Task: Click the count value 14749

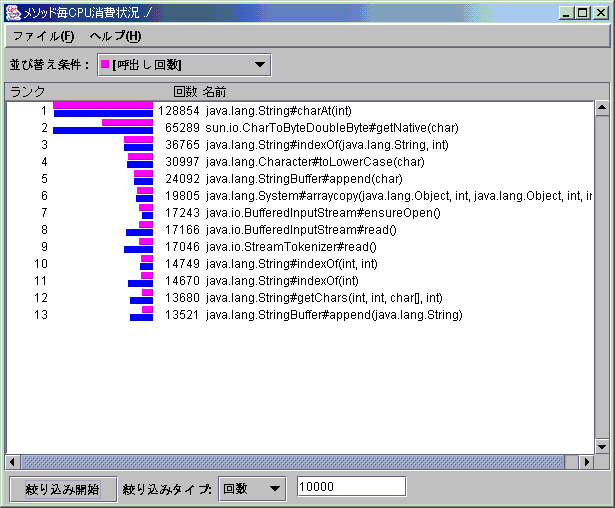Action: (x=182, y=264)
